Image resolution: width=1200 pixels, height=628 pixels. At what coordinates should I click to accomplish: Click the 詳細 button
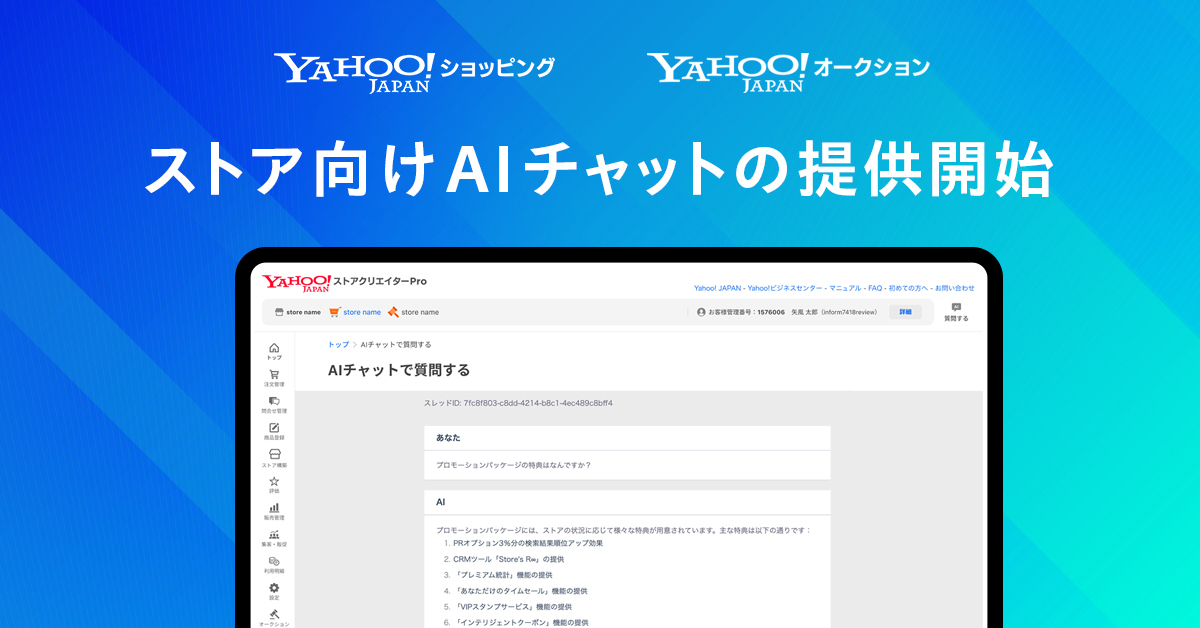point(905,312)
